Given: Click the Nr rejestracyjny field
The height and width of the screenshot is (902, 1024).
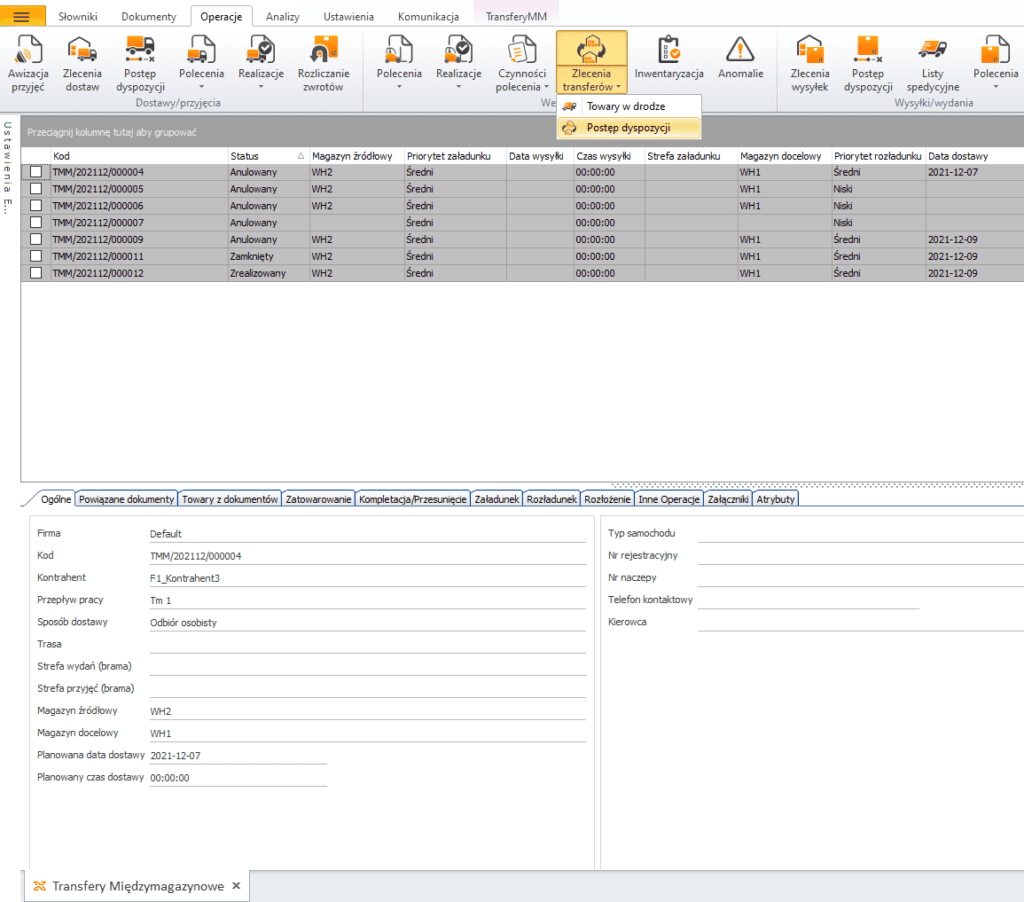Looking at the screenshot, I should (x=860, y=556).
